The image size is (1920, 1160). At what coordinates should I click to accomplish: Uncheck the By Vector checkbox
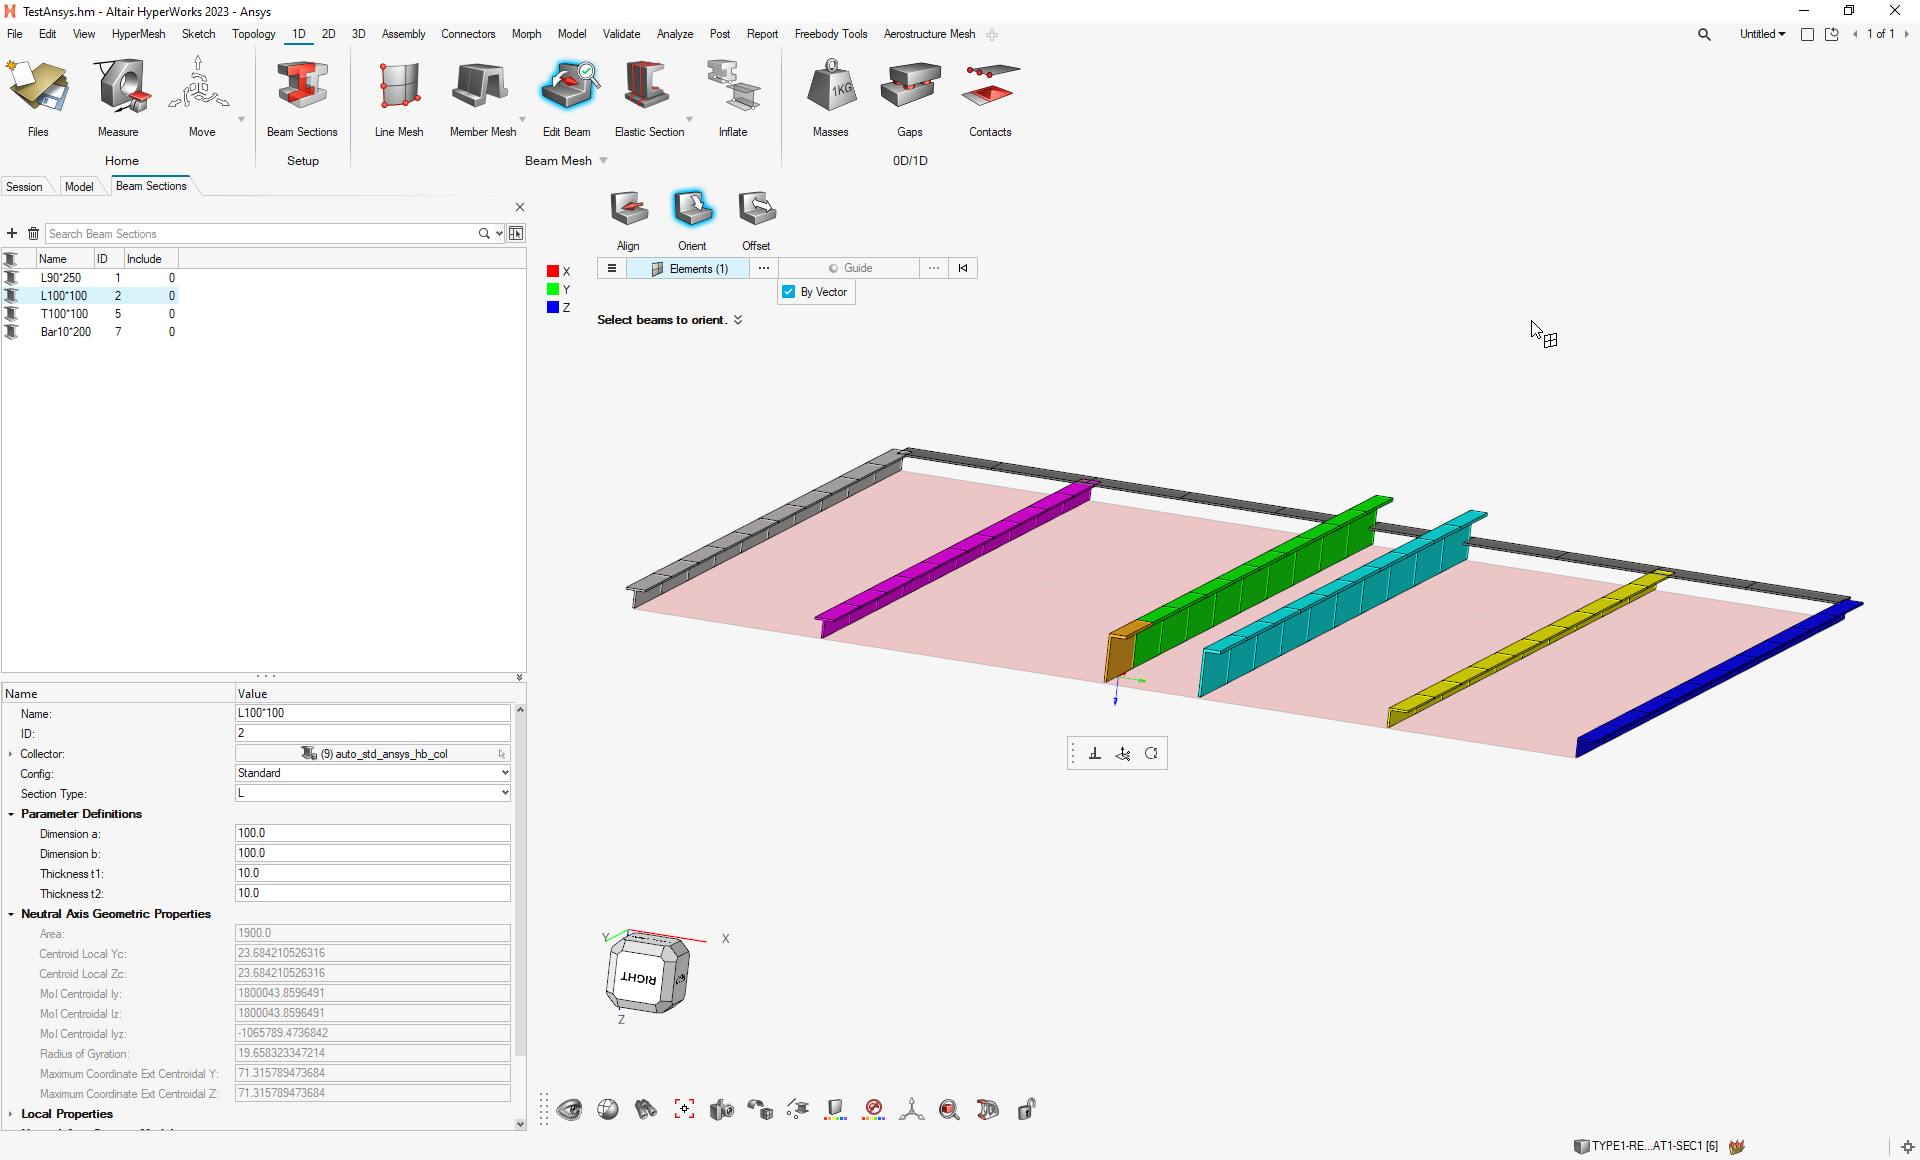point(789,292)
